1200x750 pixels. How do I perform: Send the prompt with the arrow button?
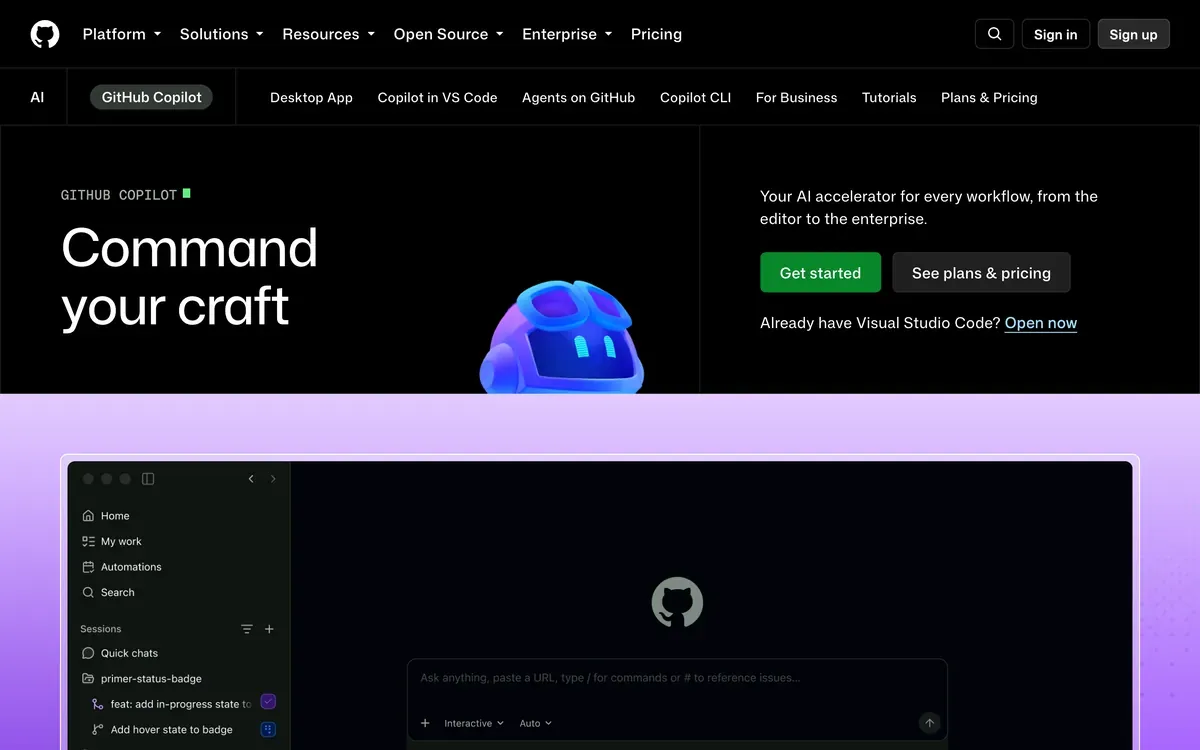929,723
